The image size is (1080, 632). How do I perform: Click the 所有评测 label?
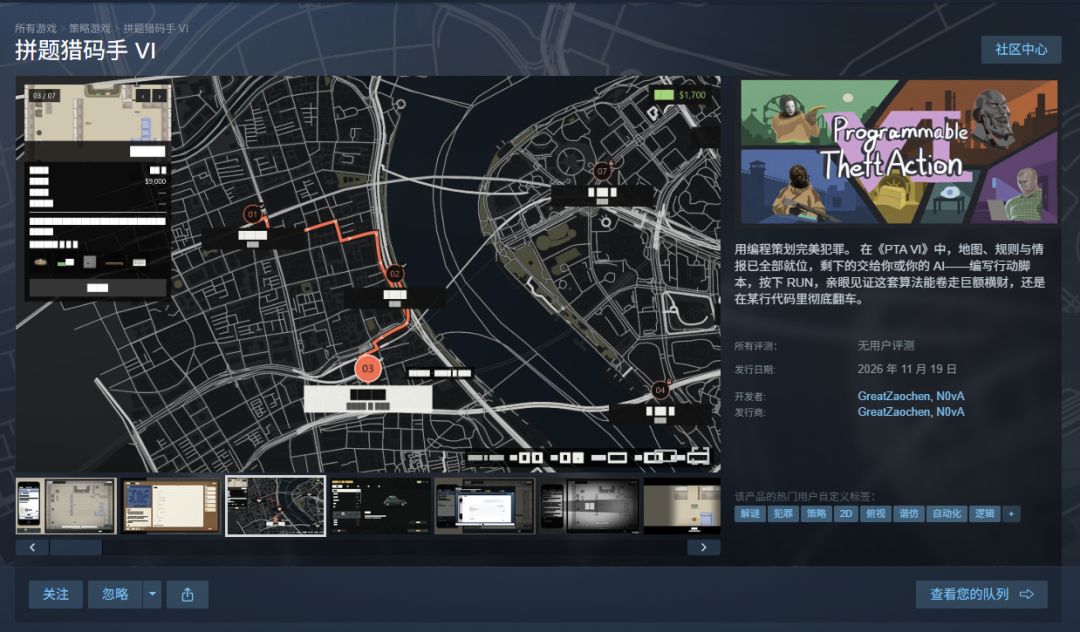point(755,346)
